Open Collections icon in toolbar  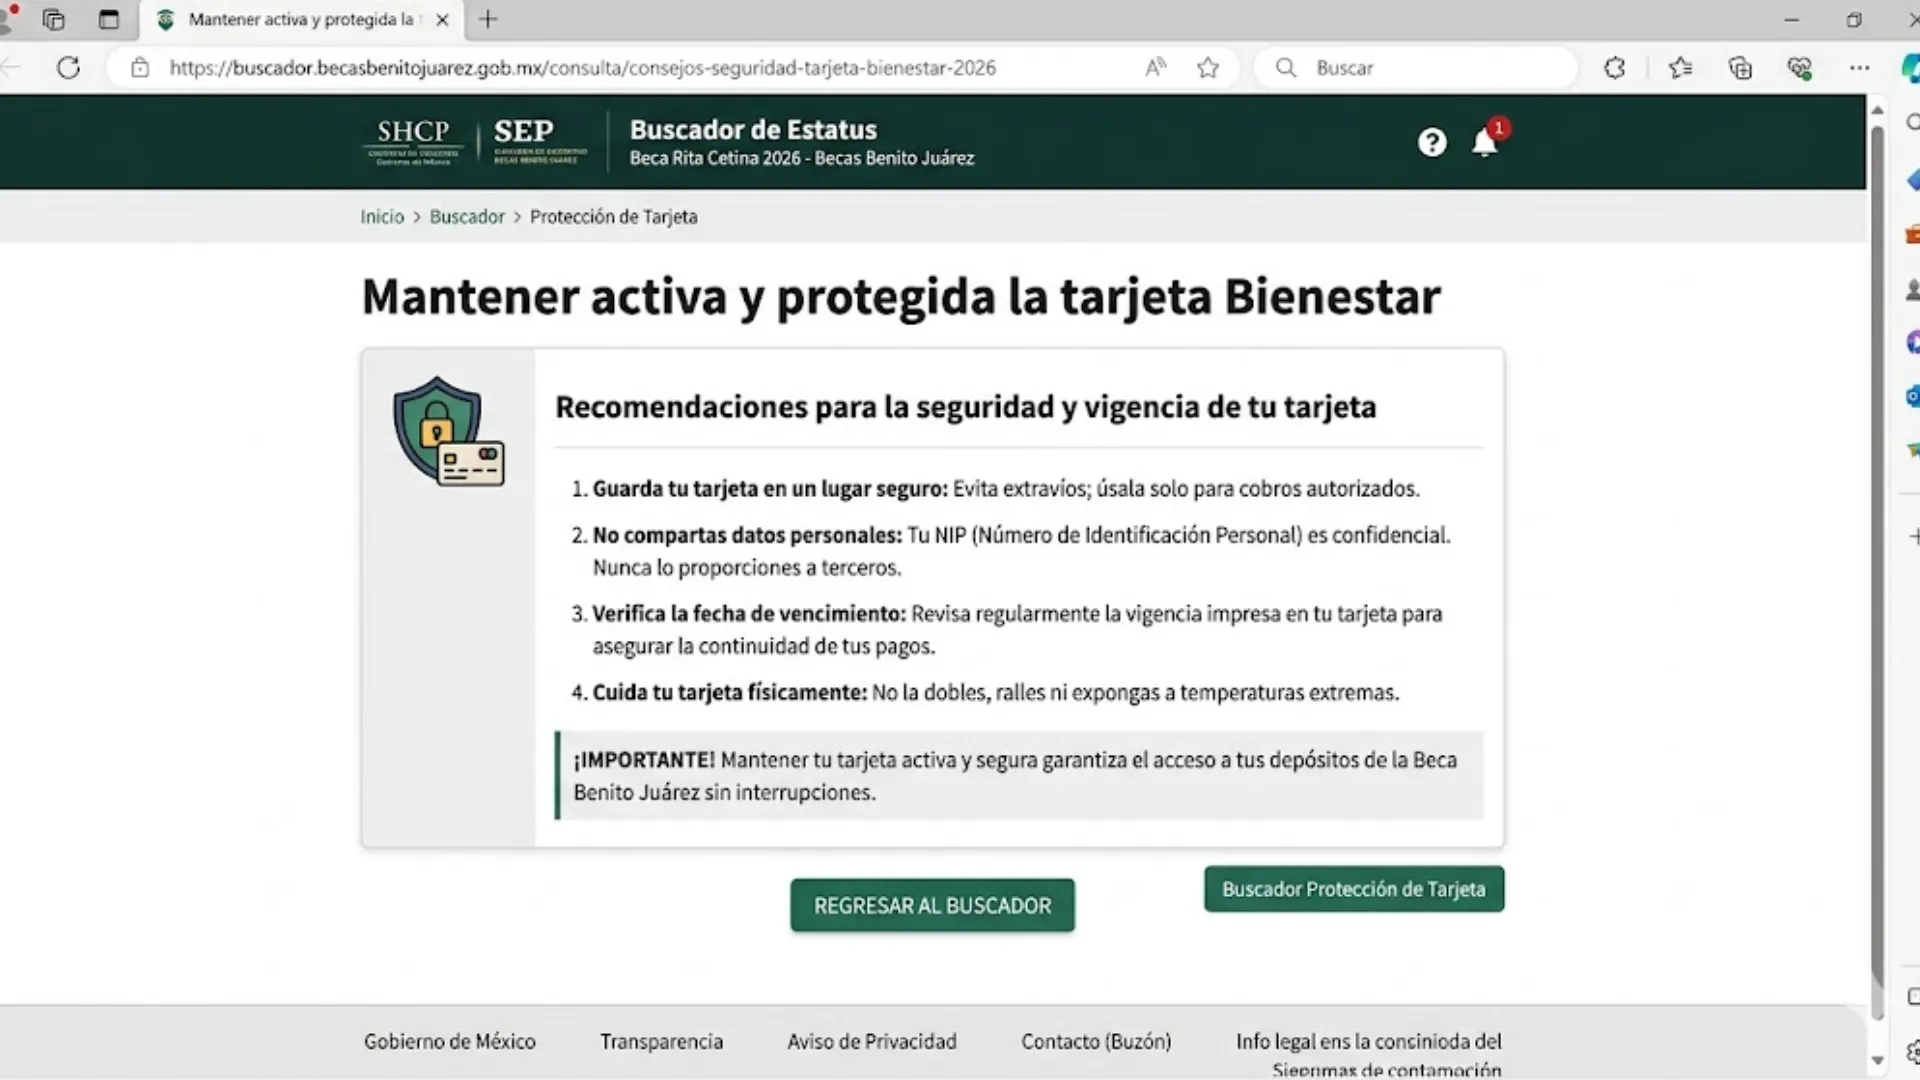1740,68
